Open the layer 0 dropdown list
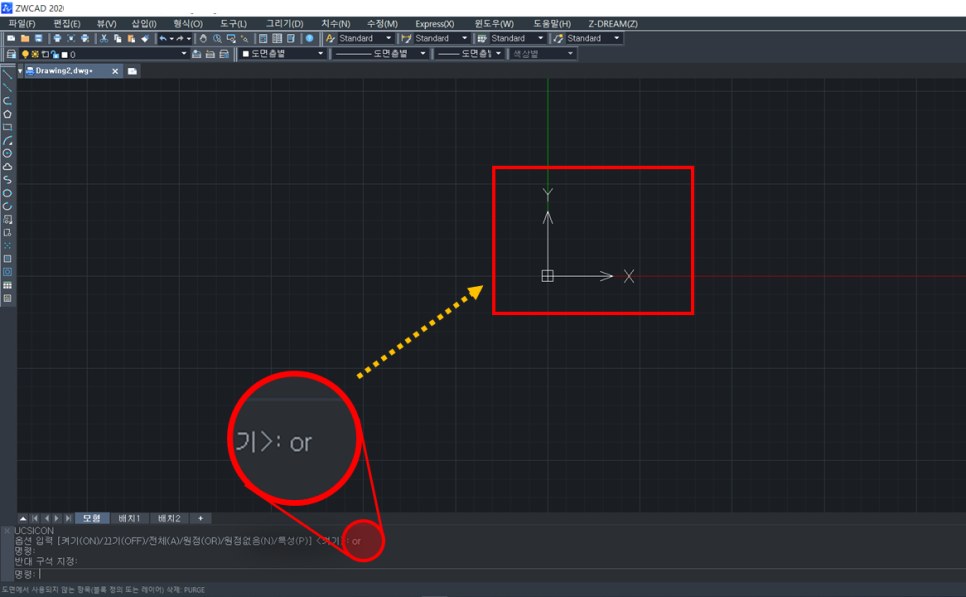Screen dimensions: 966x597 (x=183, y=54)
